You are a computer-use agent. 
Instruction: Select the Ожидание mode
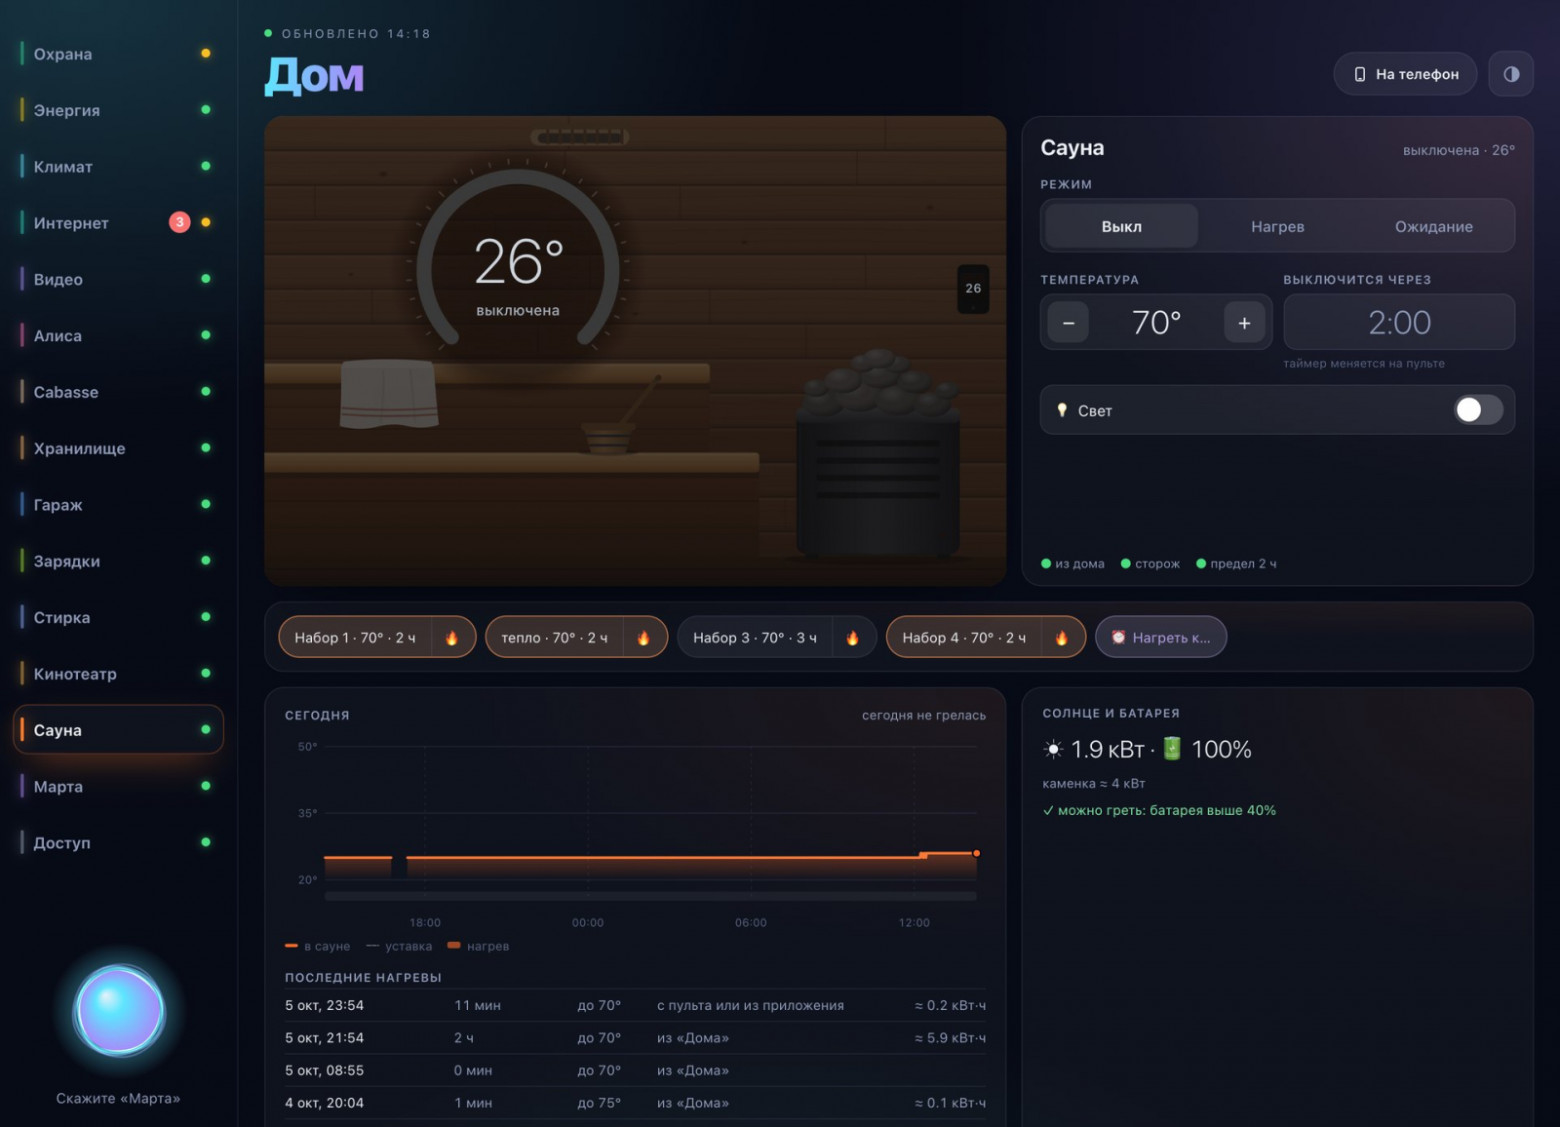1433,227
